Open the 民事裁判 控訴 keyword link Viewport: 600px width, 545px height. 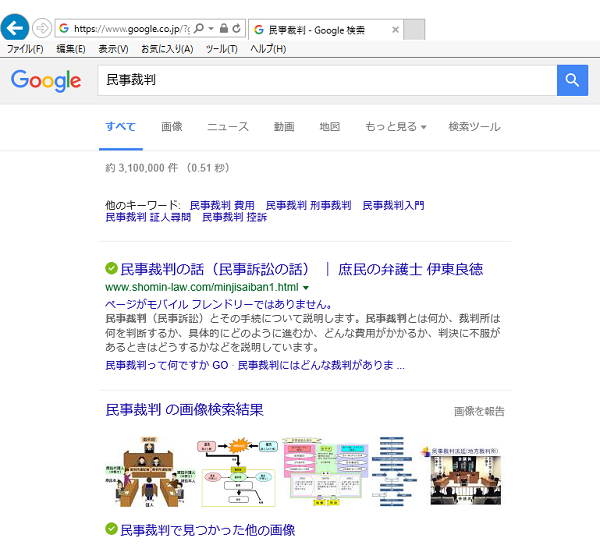[x=235, y=217]
